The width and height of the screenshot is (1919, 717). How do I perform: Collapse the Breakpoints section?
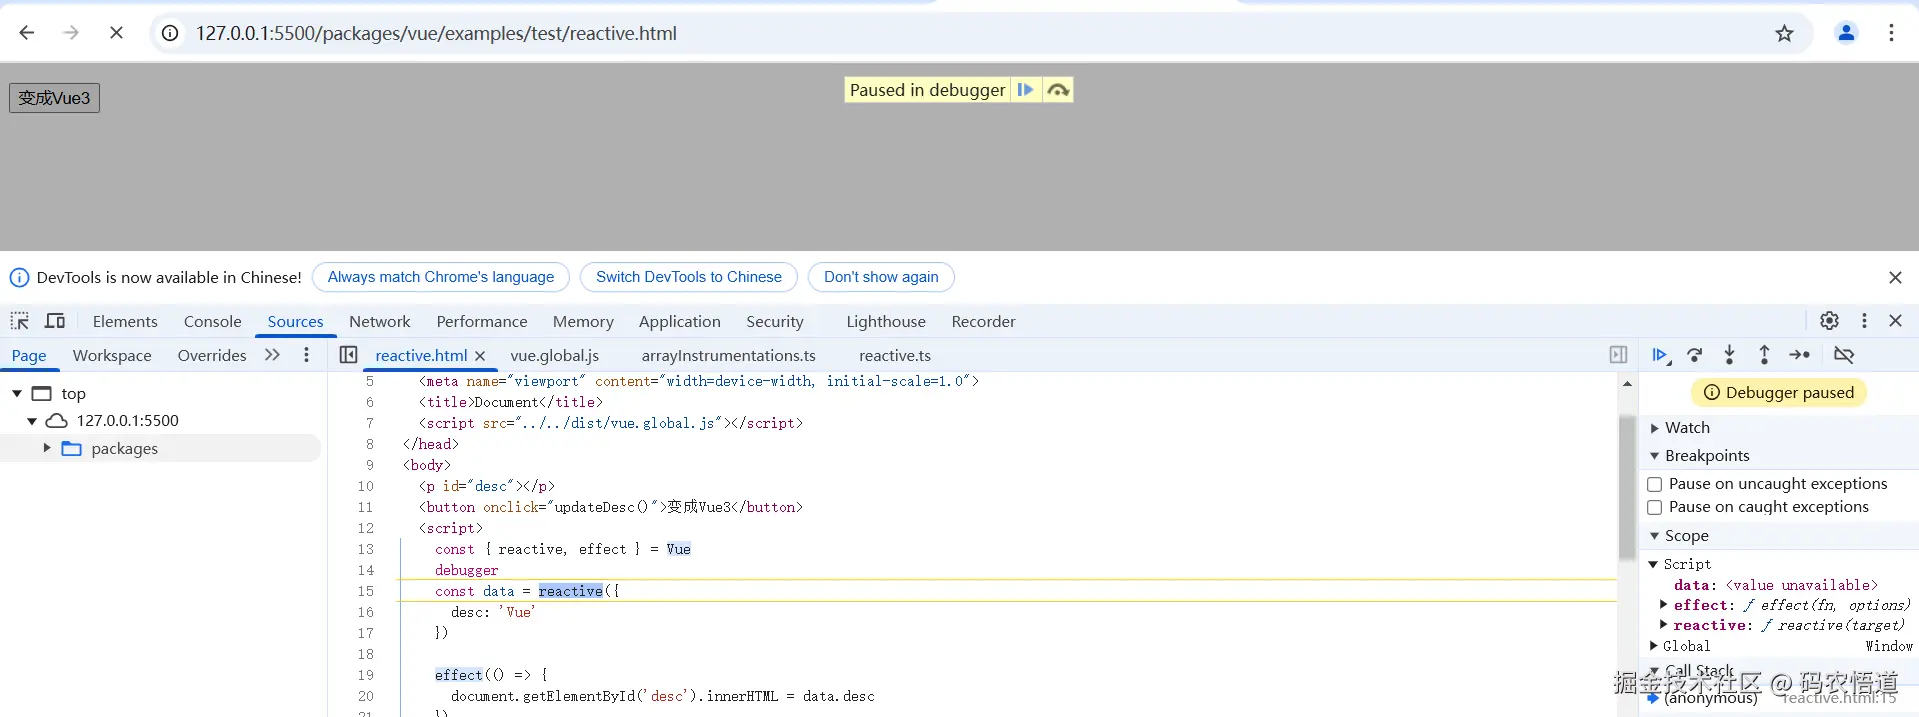point(1654,456)
